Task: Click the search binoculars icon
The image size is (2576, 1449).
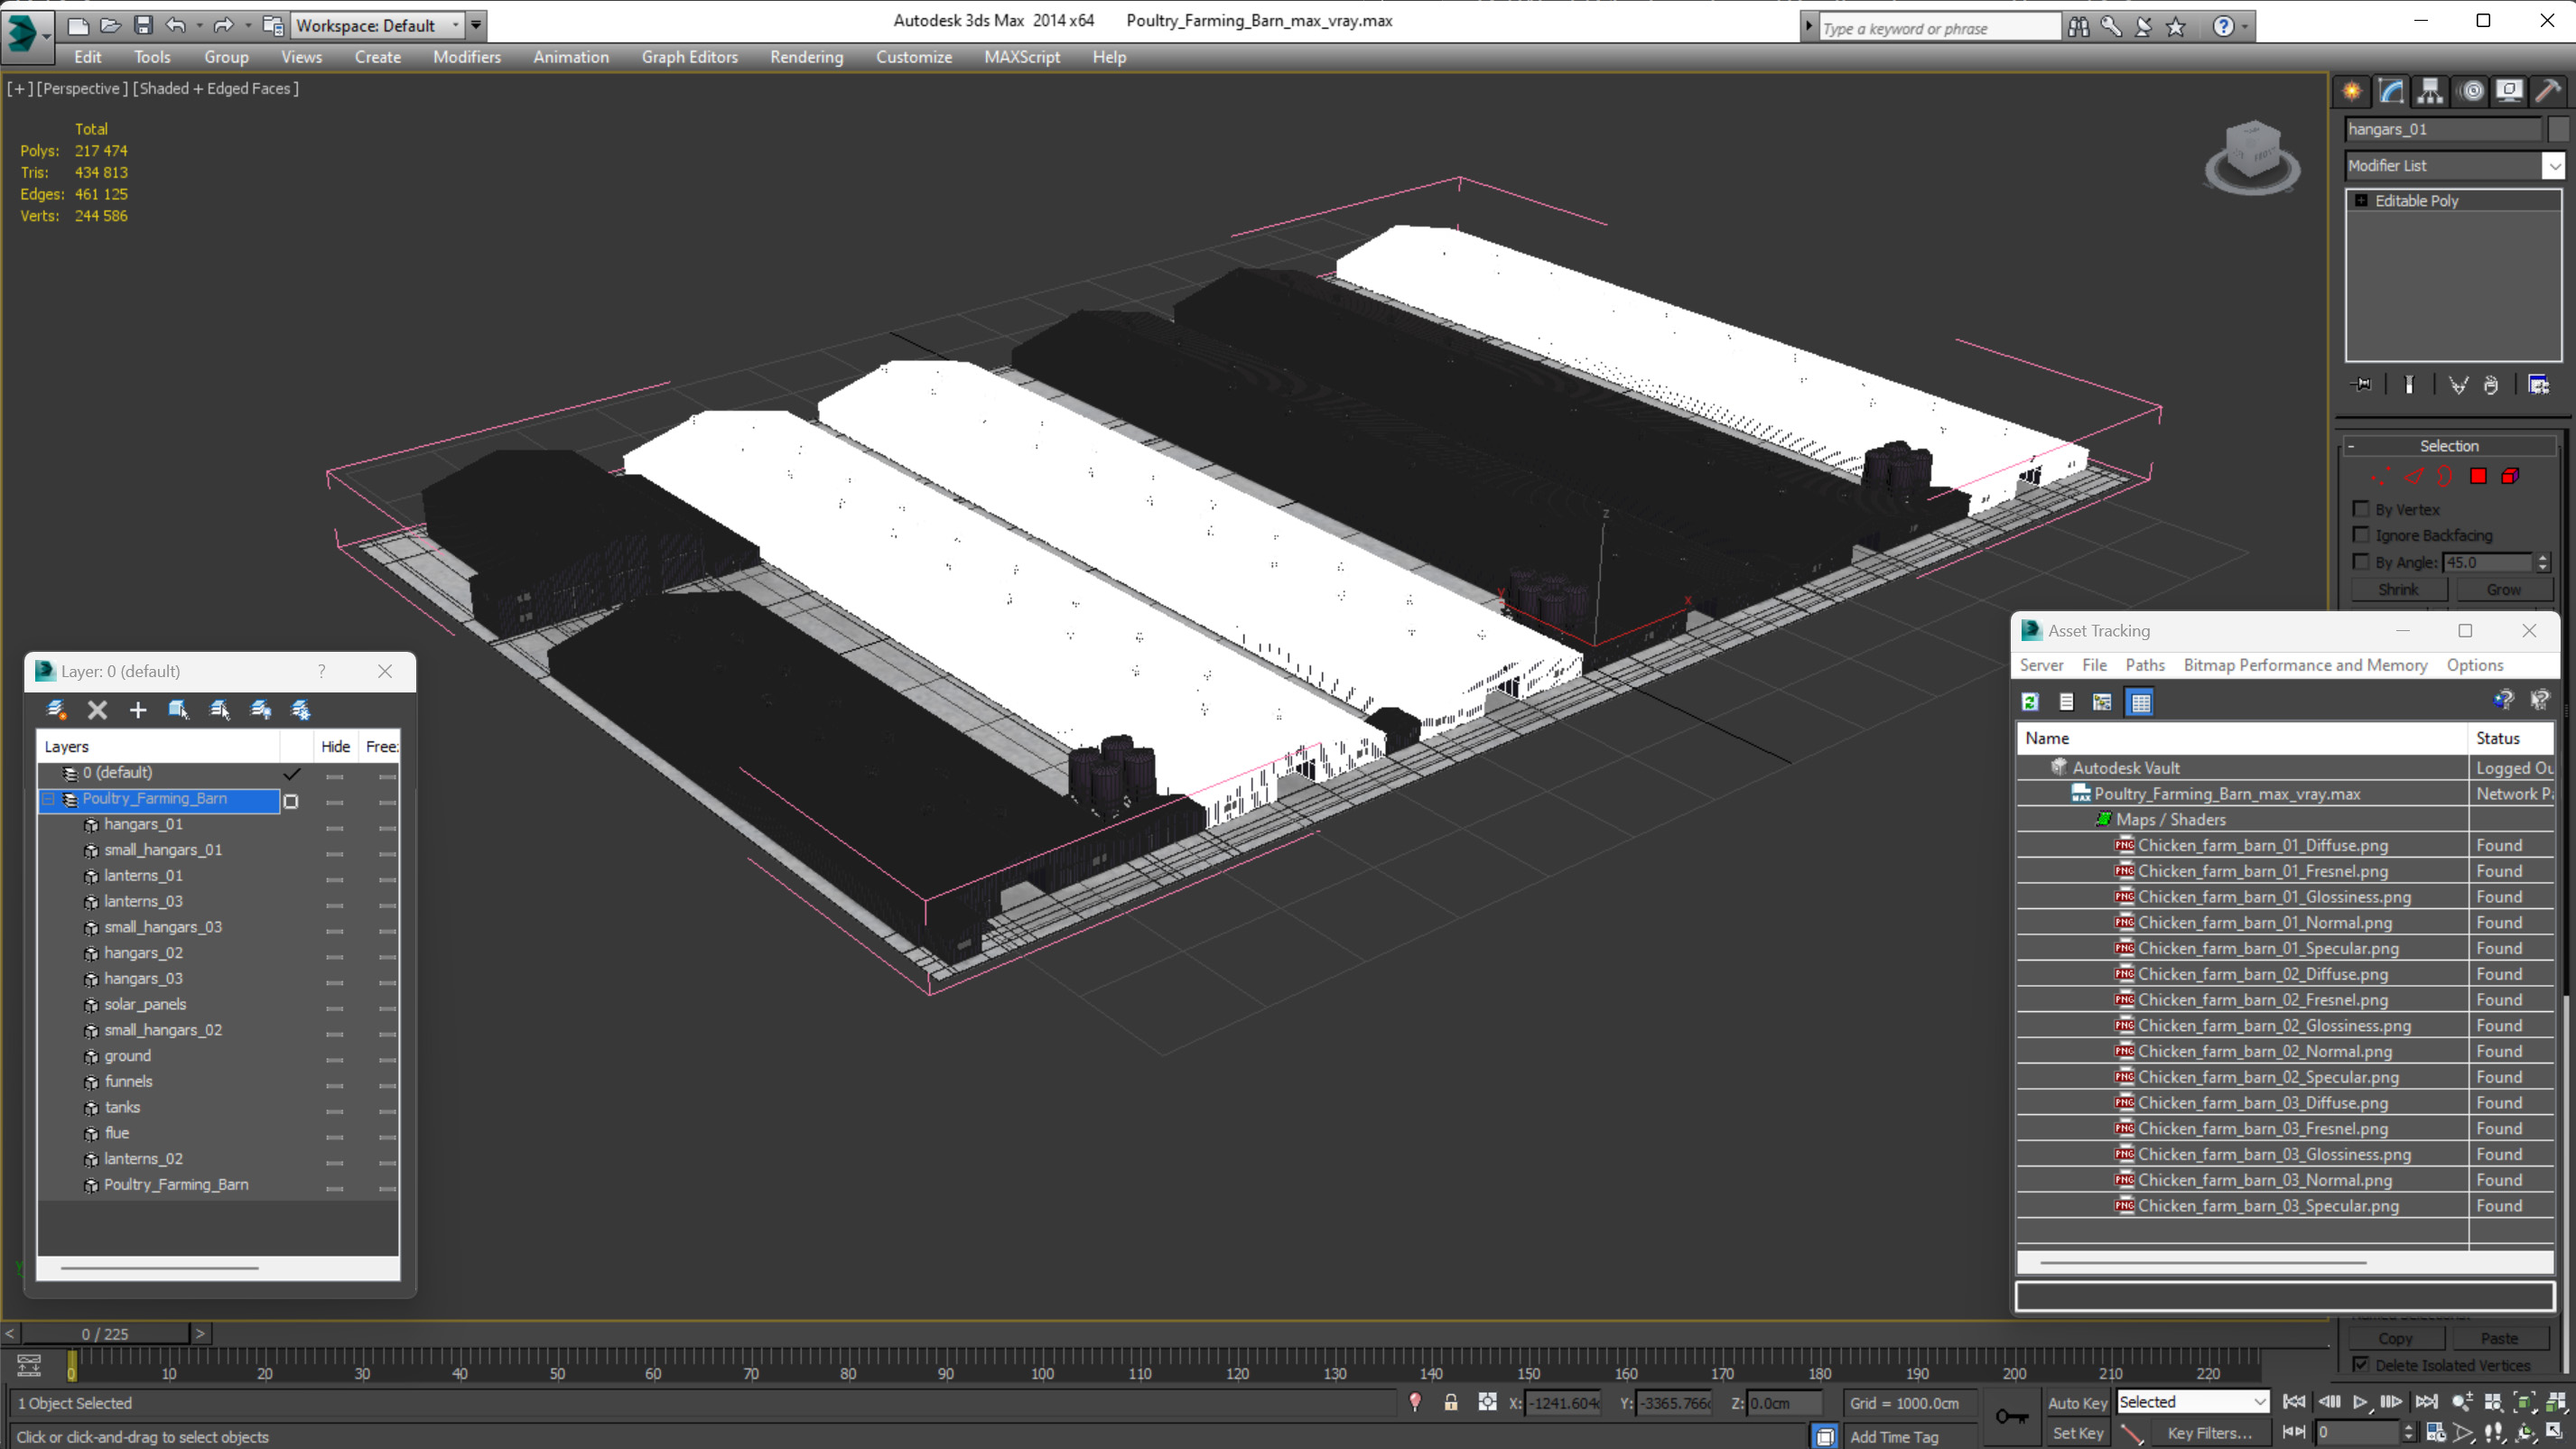Action: pyautogui.click(x=2078, y=27)
